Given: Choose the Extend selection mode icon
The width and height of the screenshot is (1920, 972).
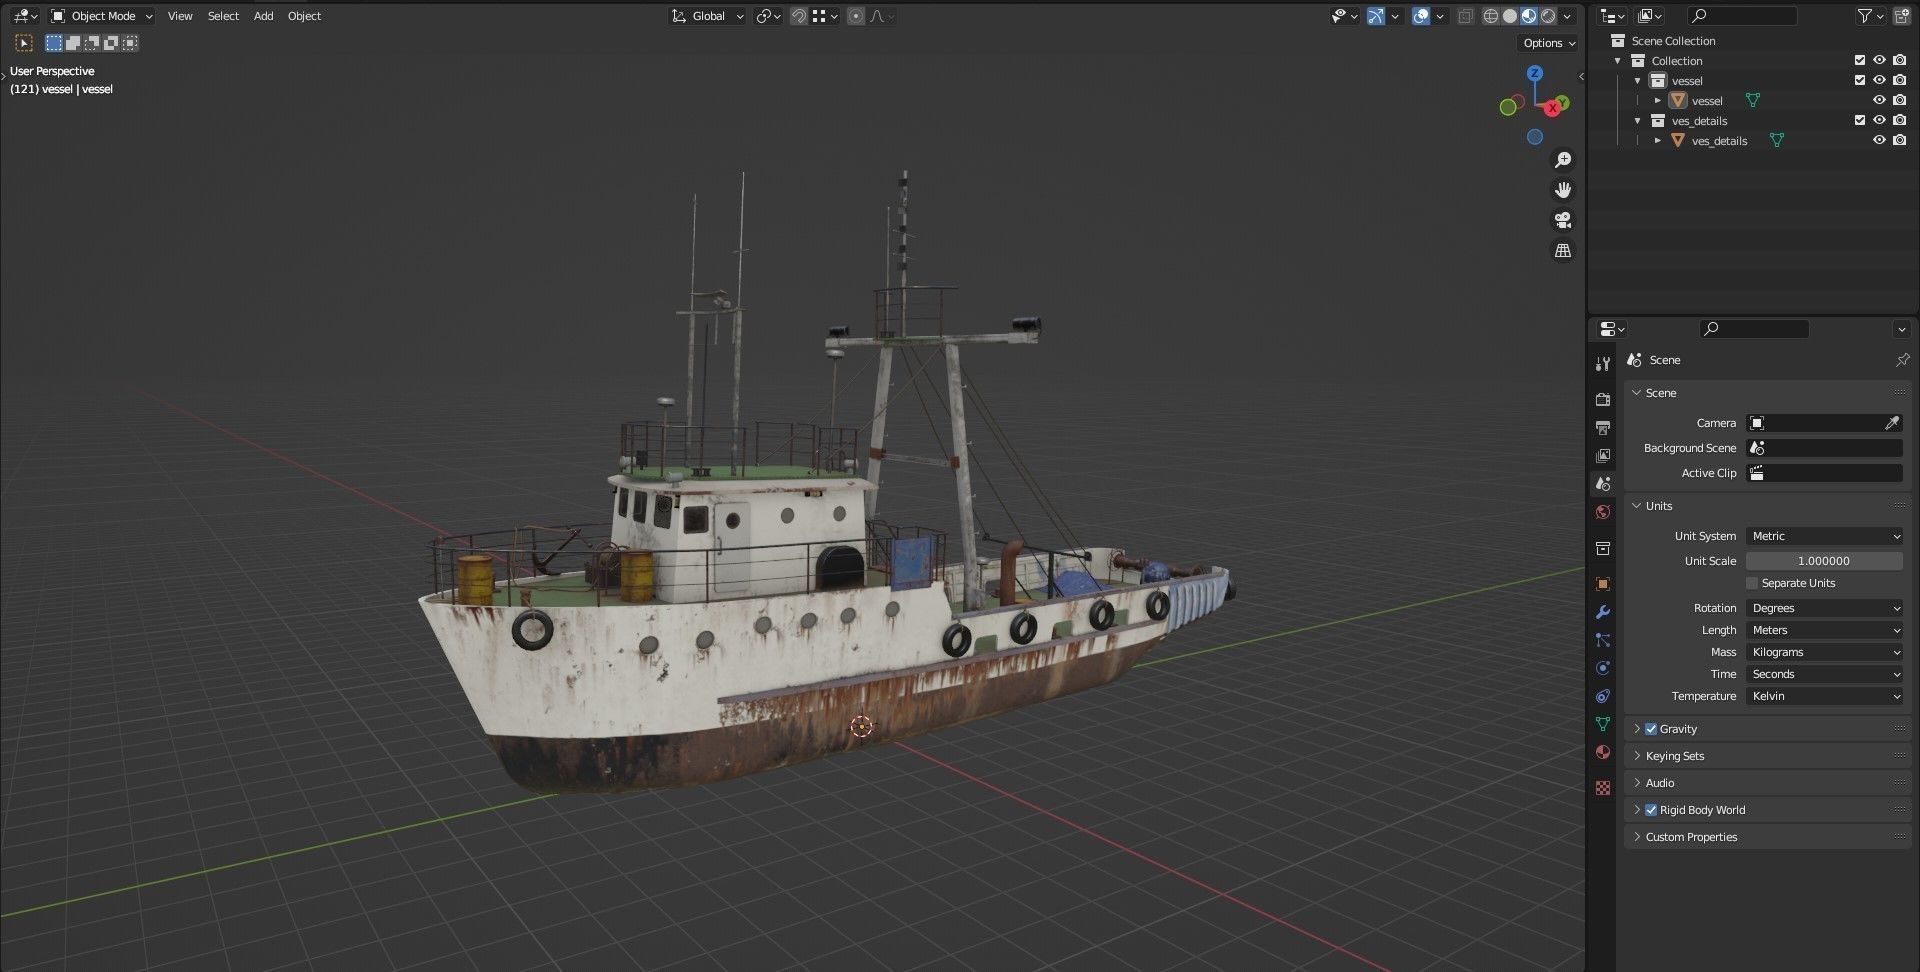Looking at the screenshot, I should [x=73, y=43].
